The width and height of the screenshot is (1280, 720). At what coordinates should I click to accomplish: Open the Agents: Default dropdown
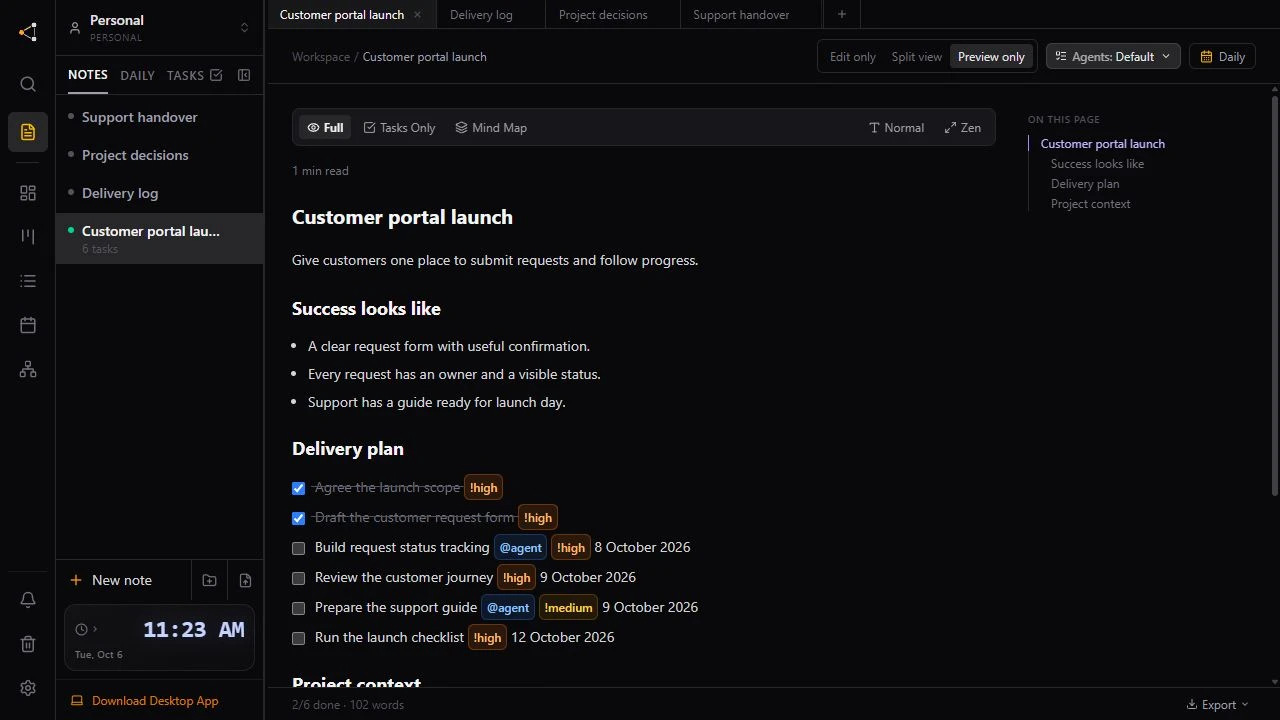click(x=1113, y=57)
